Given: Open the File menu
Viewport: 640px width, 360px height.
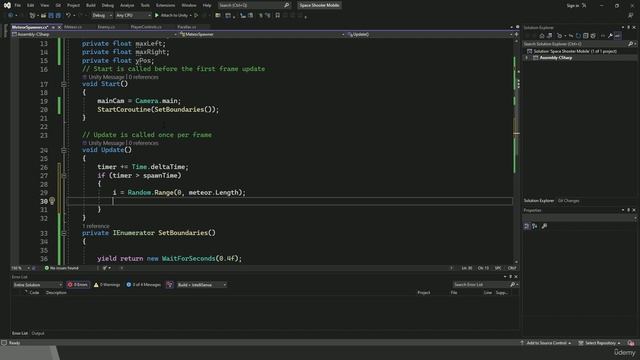Looking at the screenshot, I should point(18,5).
